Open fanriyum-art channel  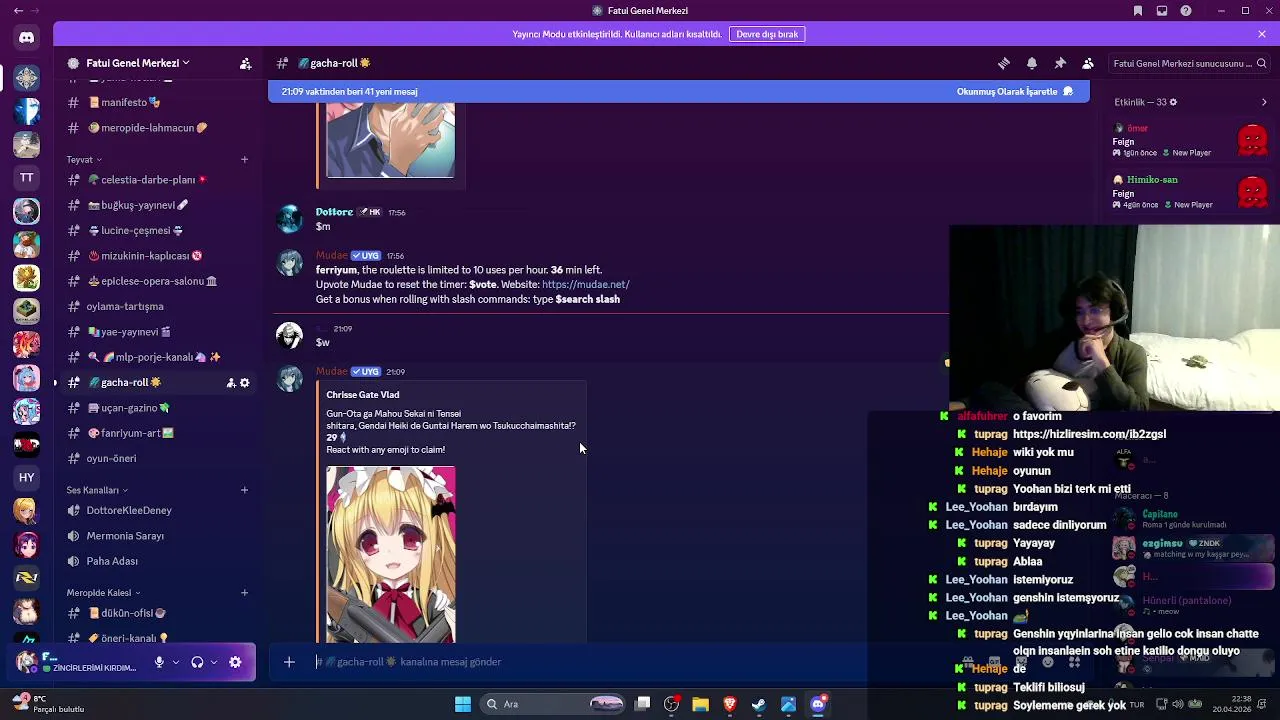pyautogui.click(x=158, y=433)
